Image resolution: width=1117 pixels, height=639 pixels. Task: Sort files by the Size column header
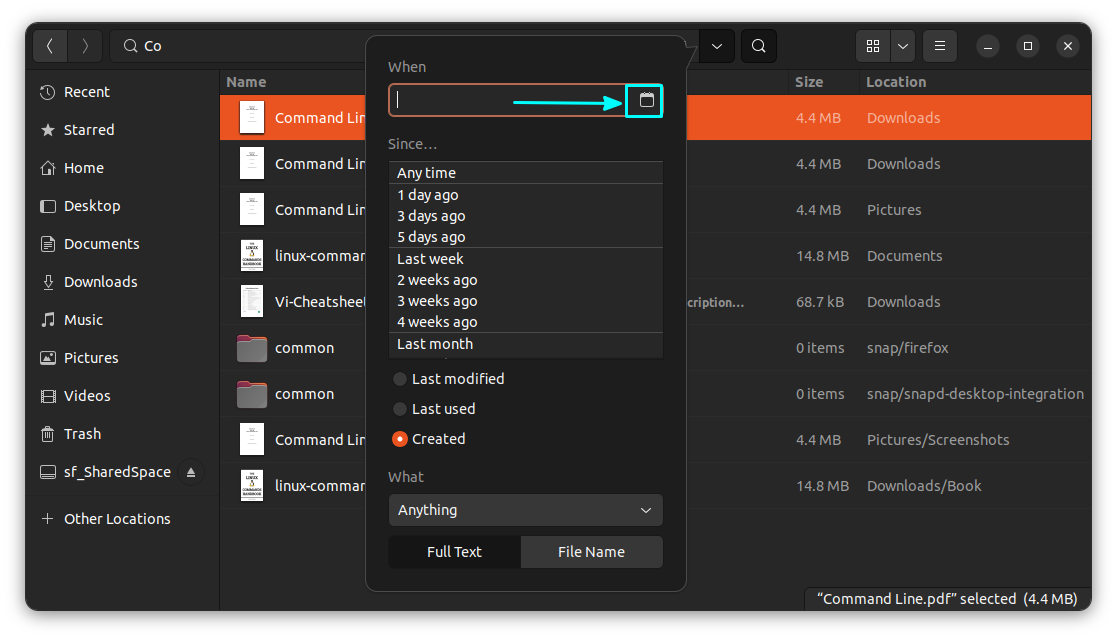point(809,82)
